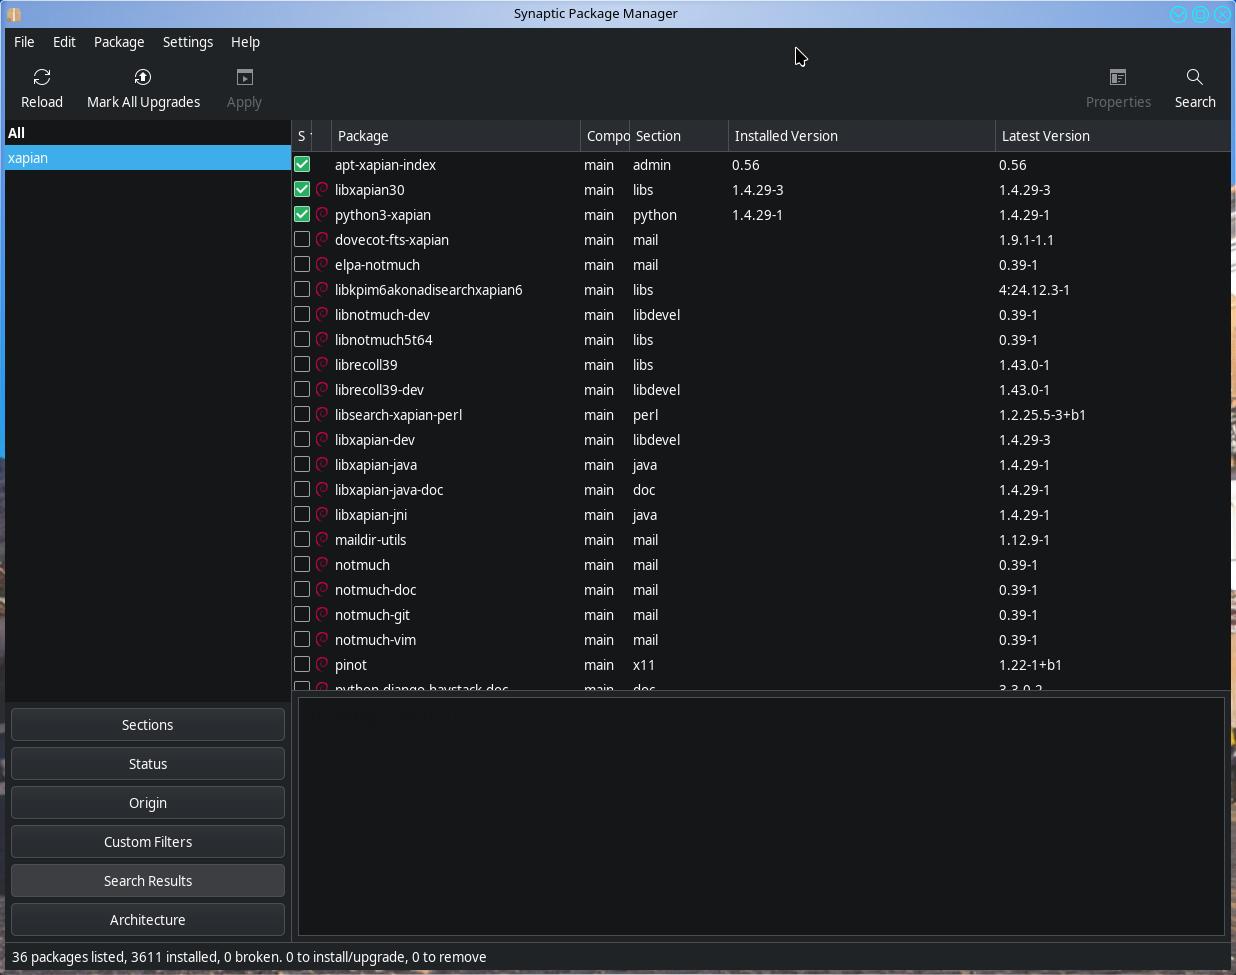Mark the dovecot-fts-xapian checkbox

(302, 239)
